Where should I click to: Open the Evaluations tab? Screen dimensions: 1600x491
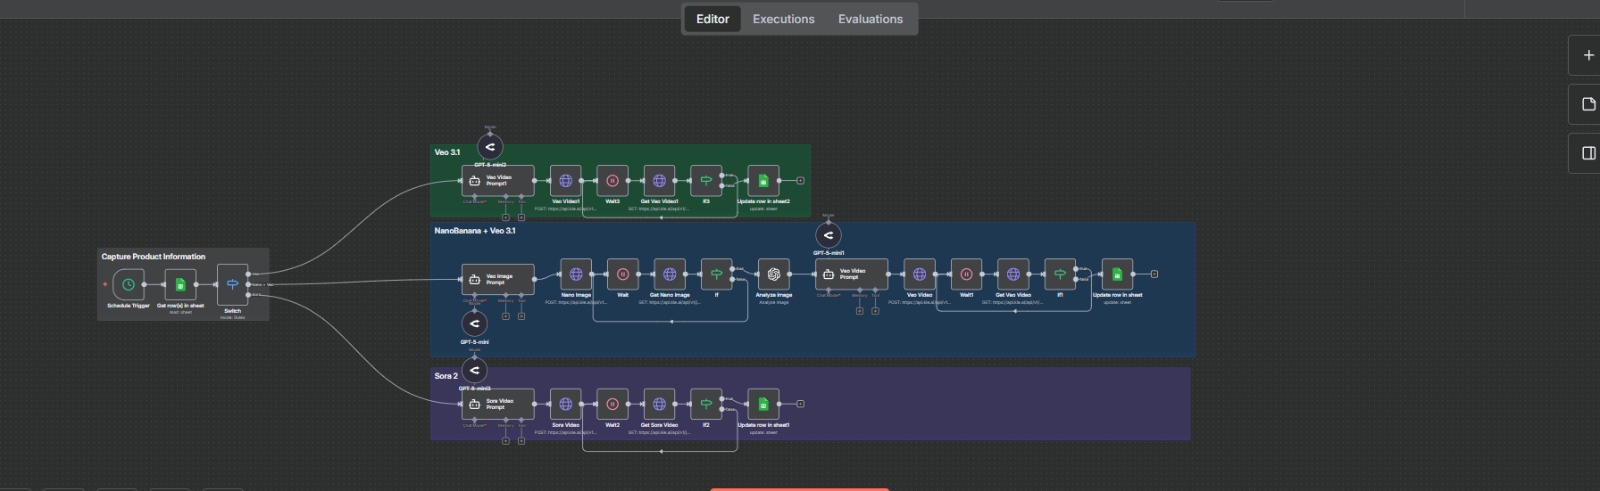[x=870, y=19]
